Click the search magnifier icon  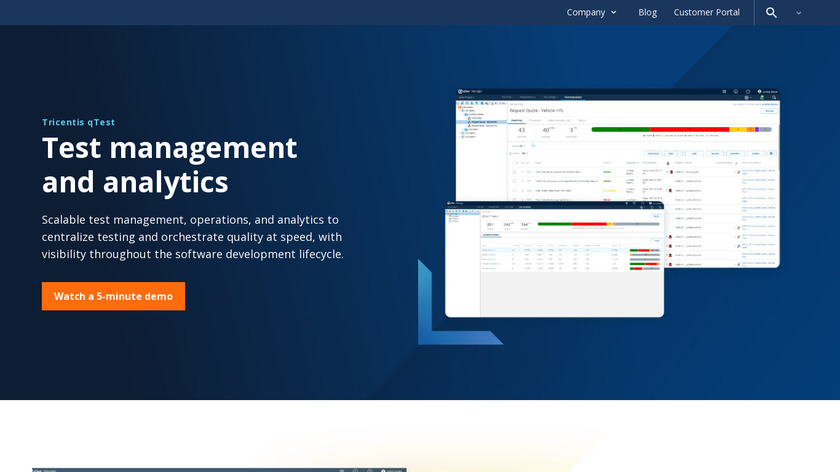pos(771,12)
